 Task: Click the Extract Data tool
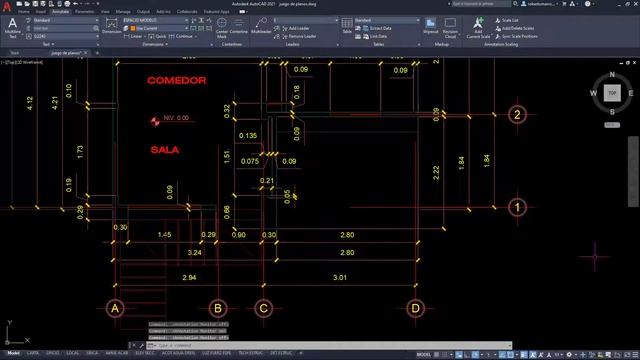coord(377,28)
